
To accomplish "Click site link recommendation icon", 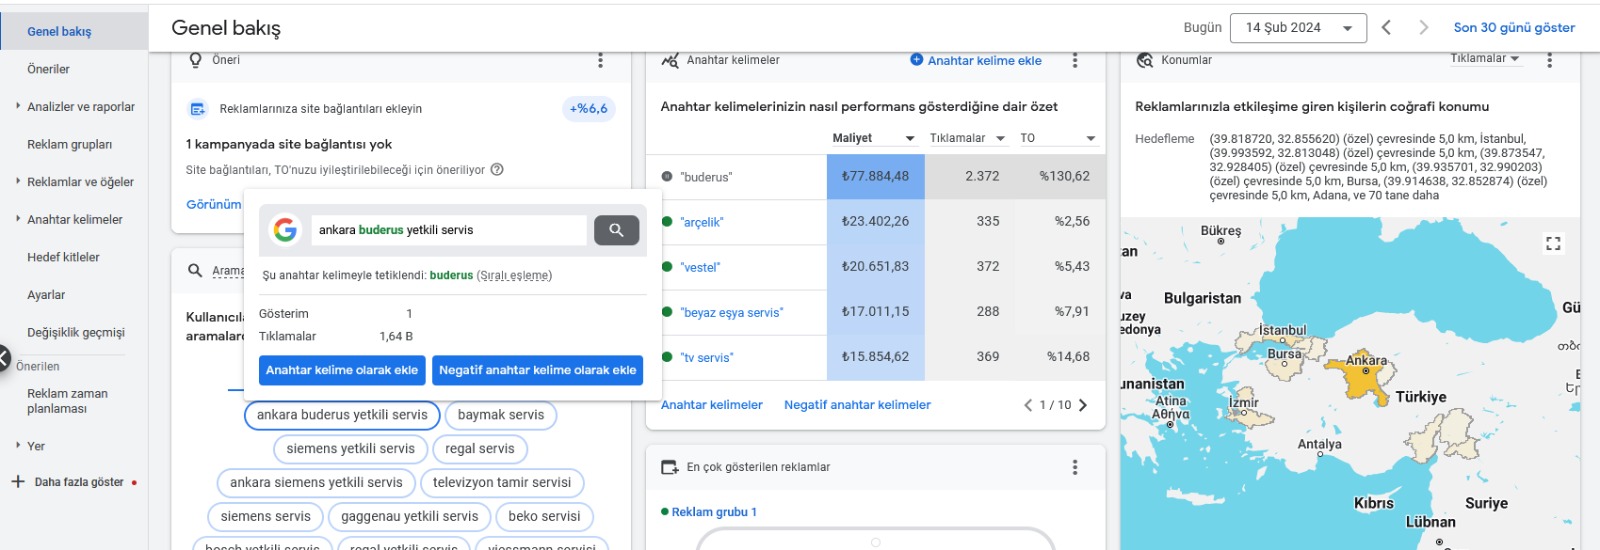I will tap(198, 109).
